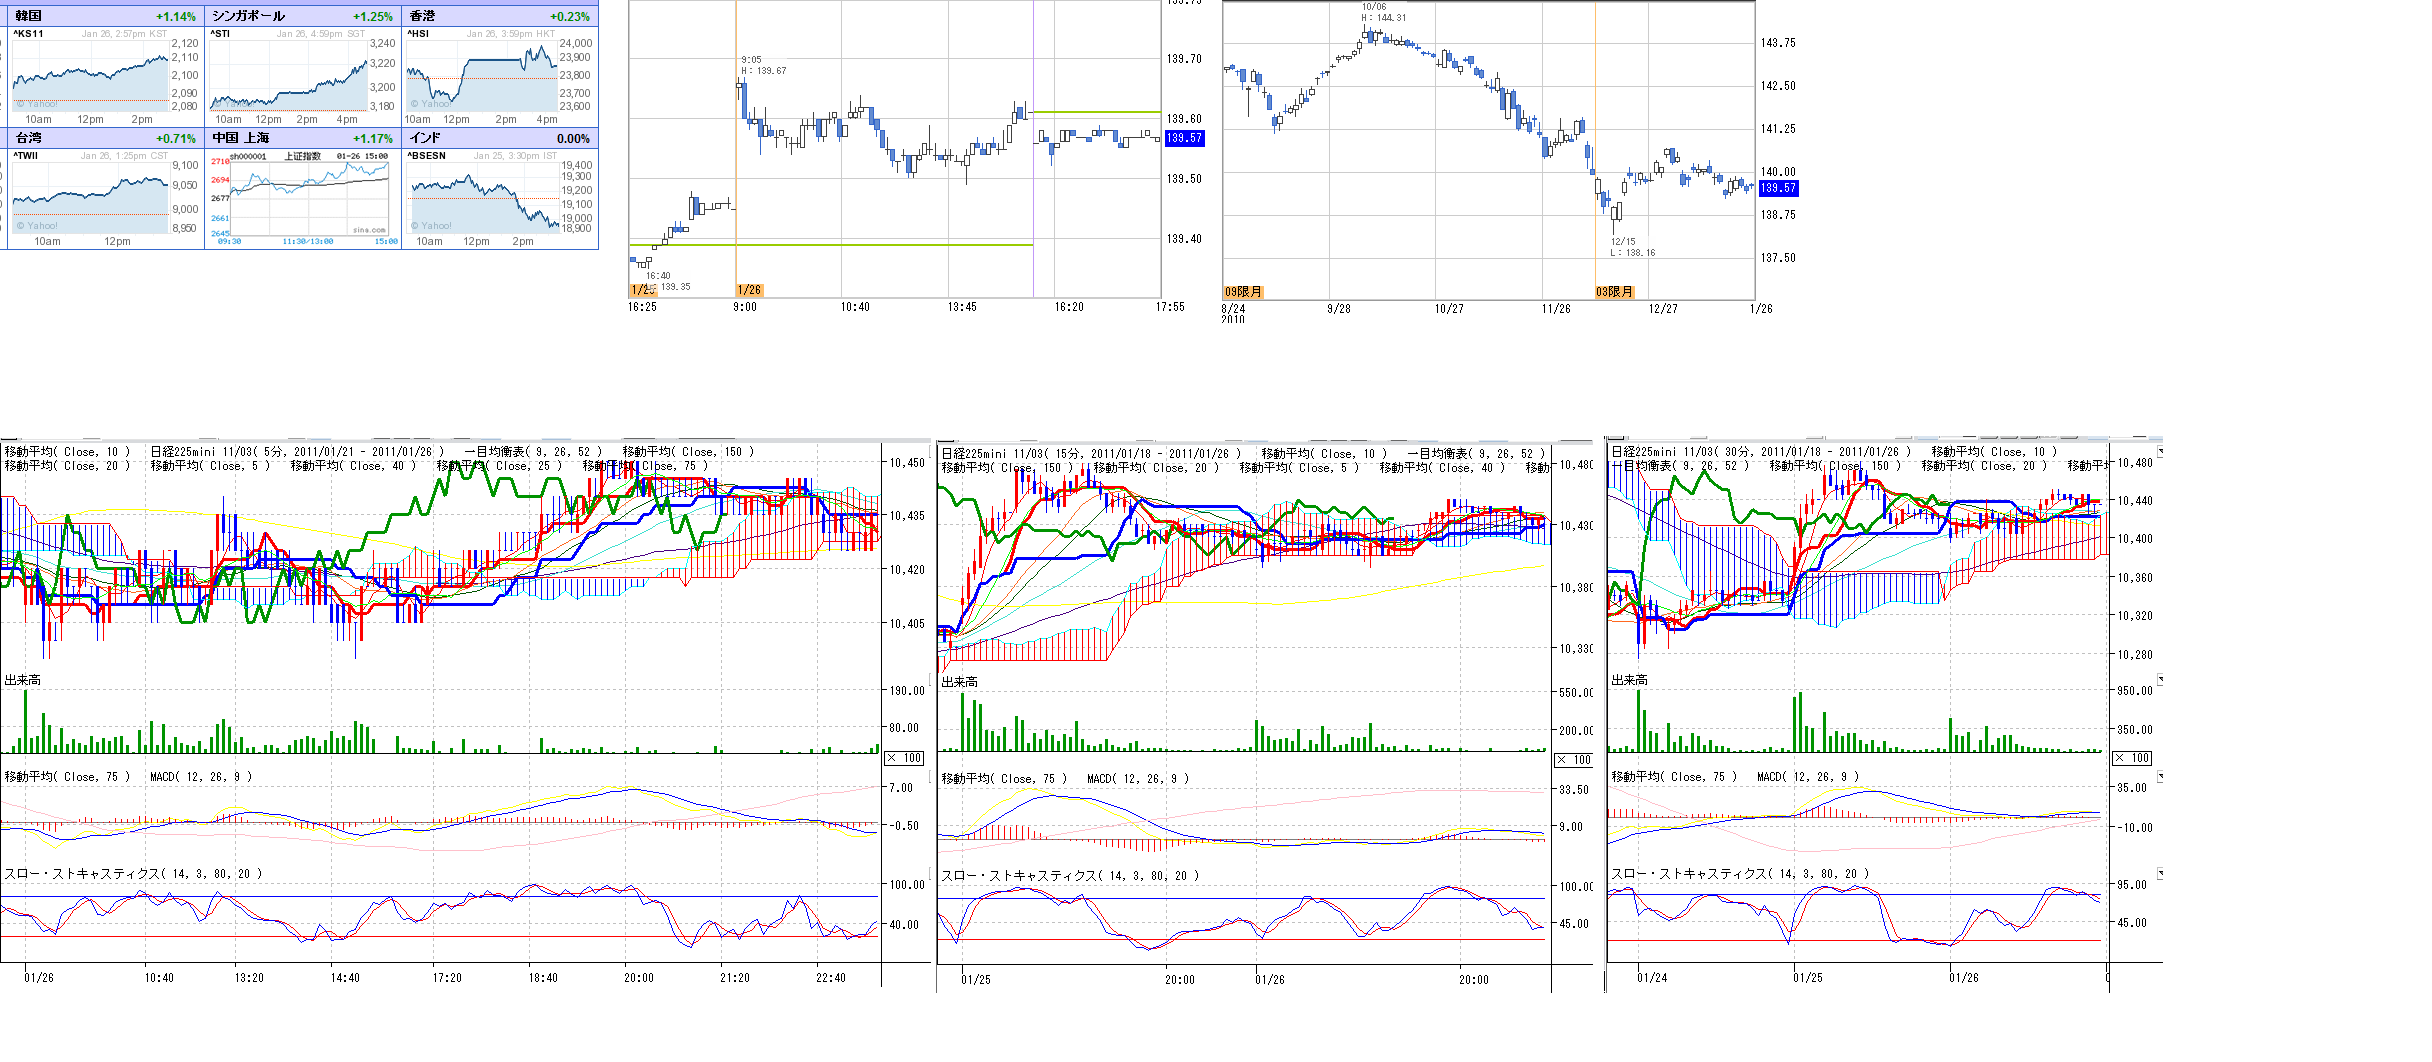Expand the 30分 stochastics panel dropdown arrow
2432x1062 pixels.
click(2160, 874)
